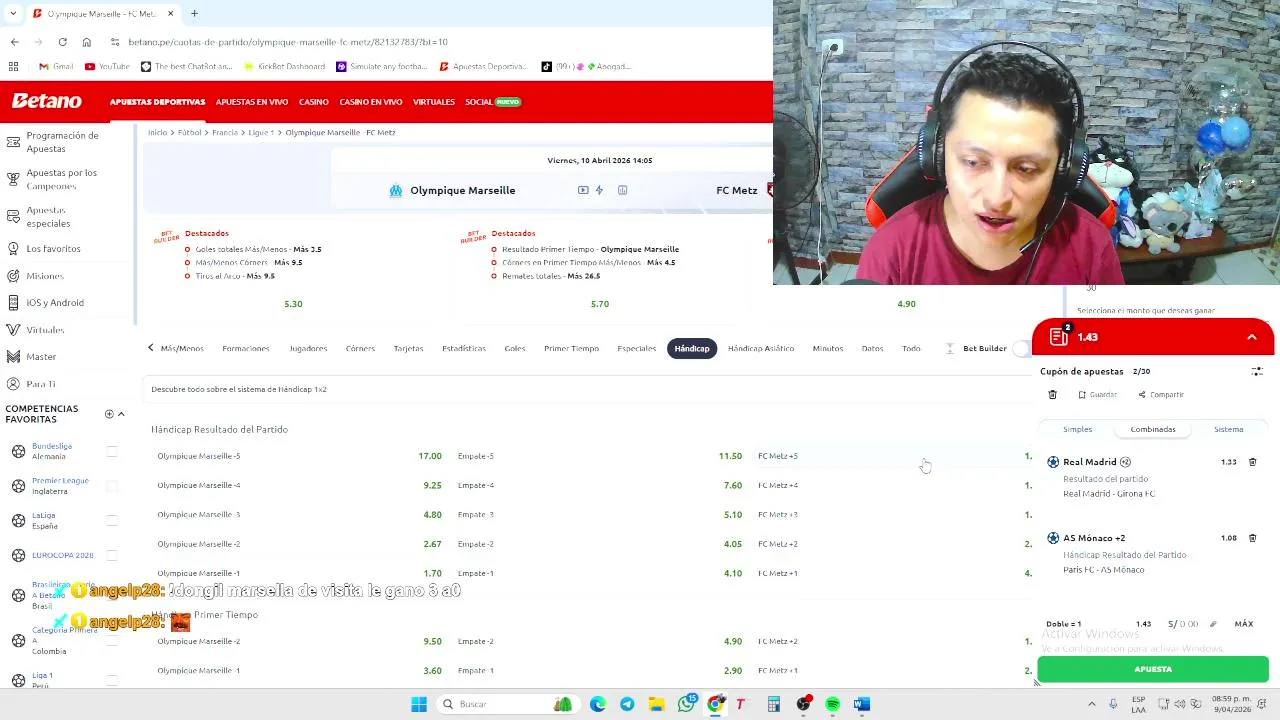Edit stake amount with pencil icon
Viewport: 1280px width, 720px height.
pyautogui.click(x=1213, y=624)
